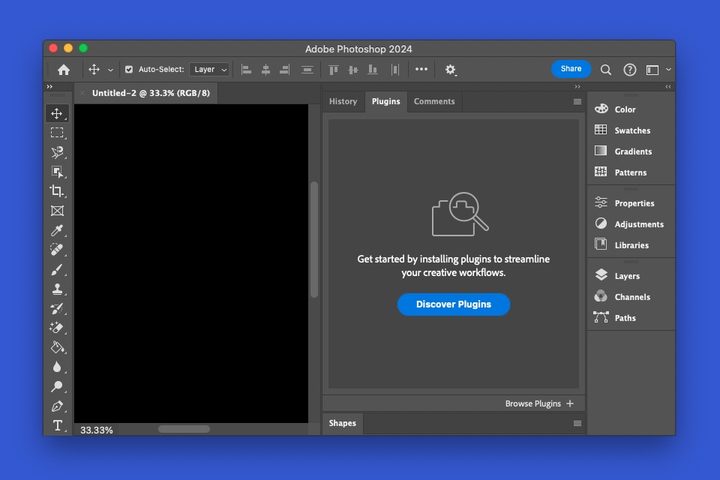720x480 pixels.
Task: Open the Adjustments panel
Action: 630,224
